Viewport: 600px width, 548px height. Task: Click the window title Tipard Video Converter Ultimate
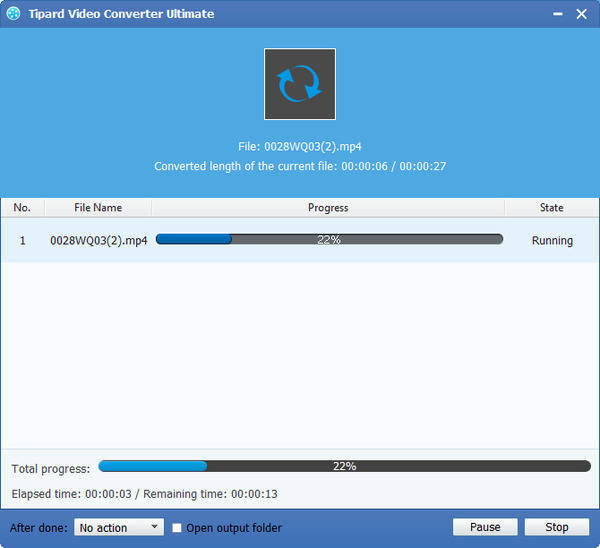[121, 14]
